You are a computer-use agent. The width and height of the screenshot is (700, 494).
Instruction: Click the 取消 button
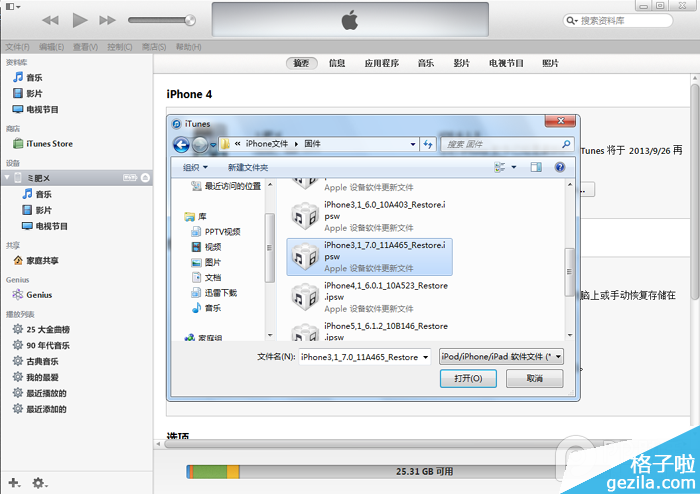point(534,378)
